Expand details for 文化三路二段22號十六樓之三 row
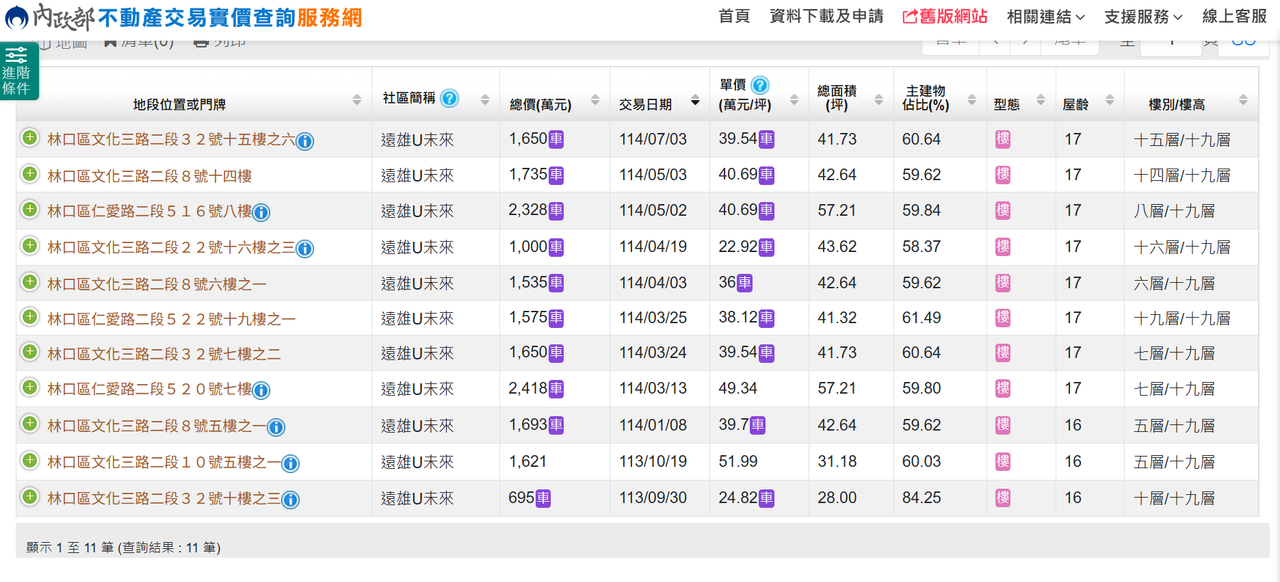This screenshot has width=1280, height=582. (30, 246)
